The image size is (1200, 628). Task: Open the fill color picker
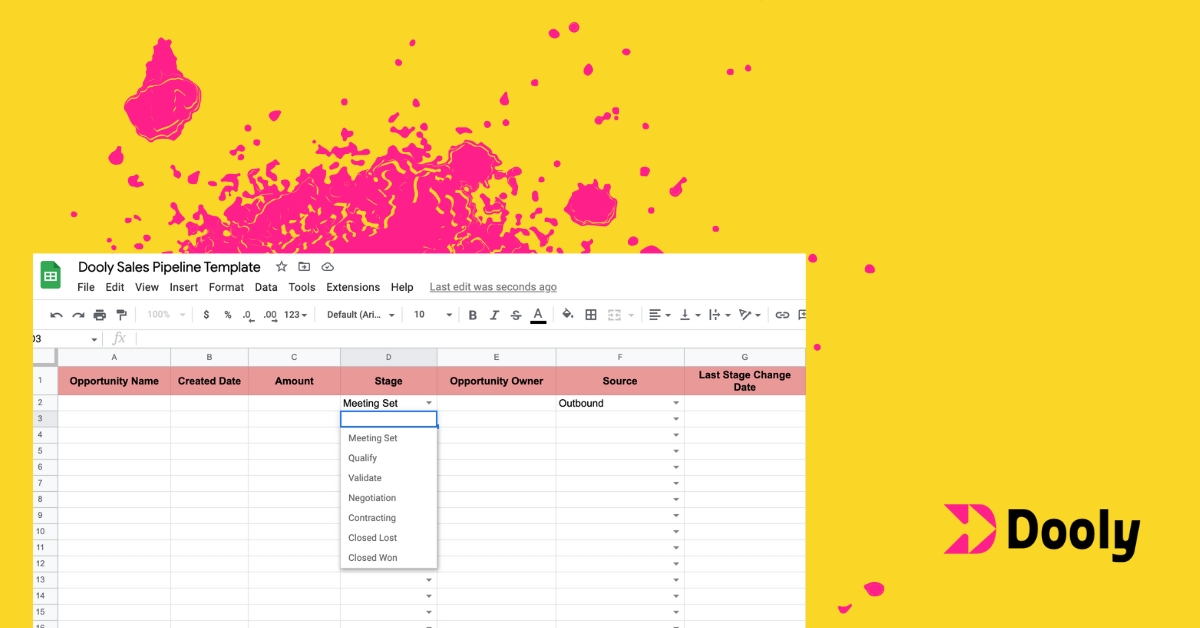pyautogui.click(x=568, y=315)
